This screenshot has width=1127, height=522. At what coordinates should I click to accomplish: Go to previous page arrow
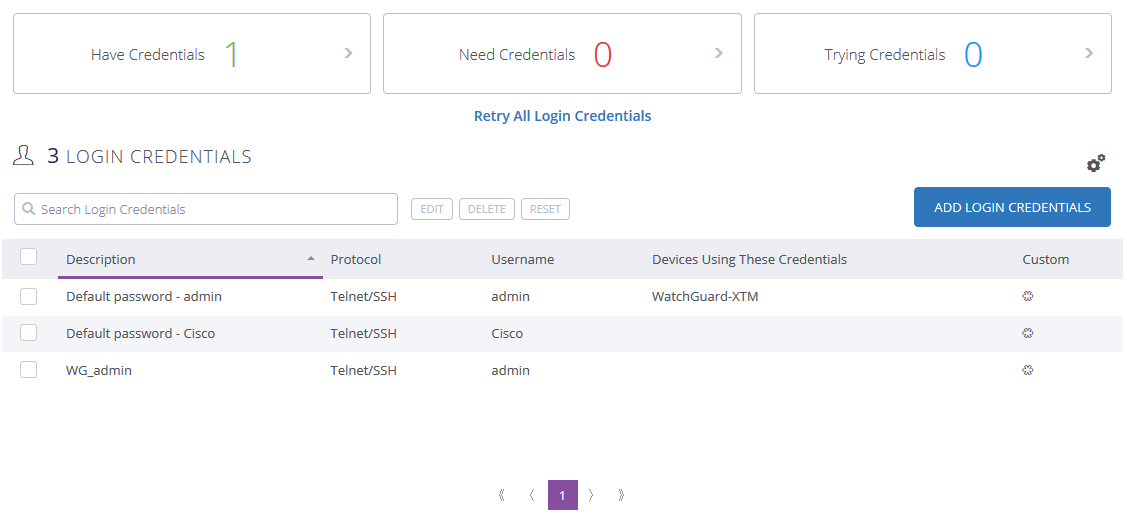pos(532,495)
